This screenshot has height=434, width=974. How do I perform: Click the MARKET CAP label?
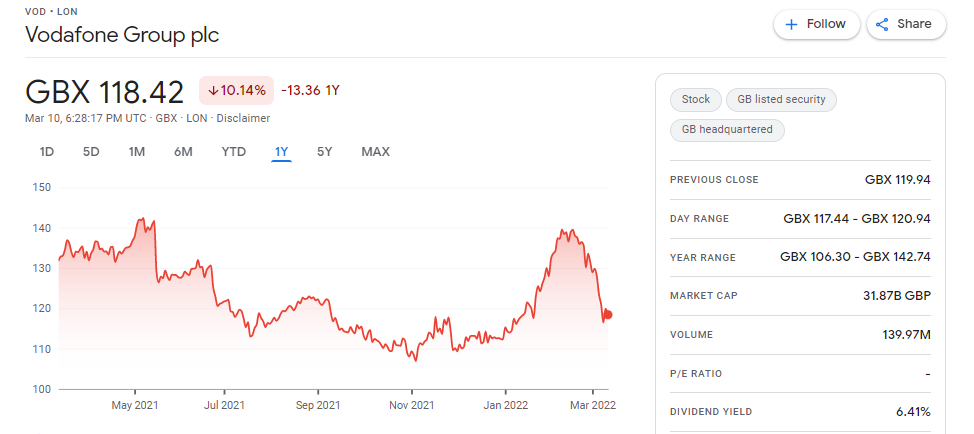point(704,296)
